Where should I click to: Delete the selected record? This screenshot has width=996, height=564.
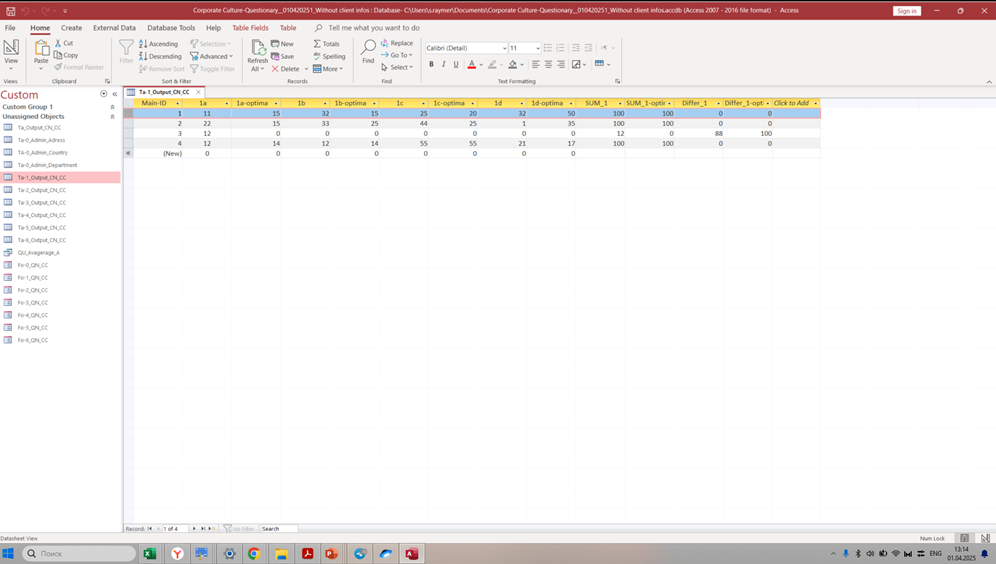[x=286, y=69]
